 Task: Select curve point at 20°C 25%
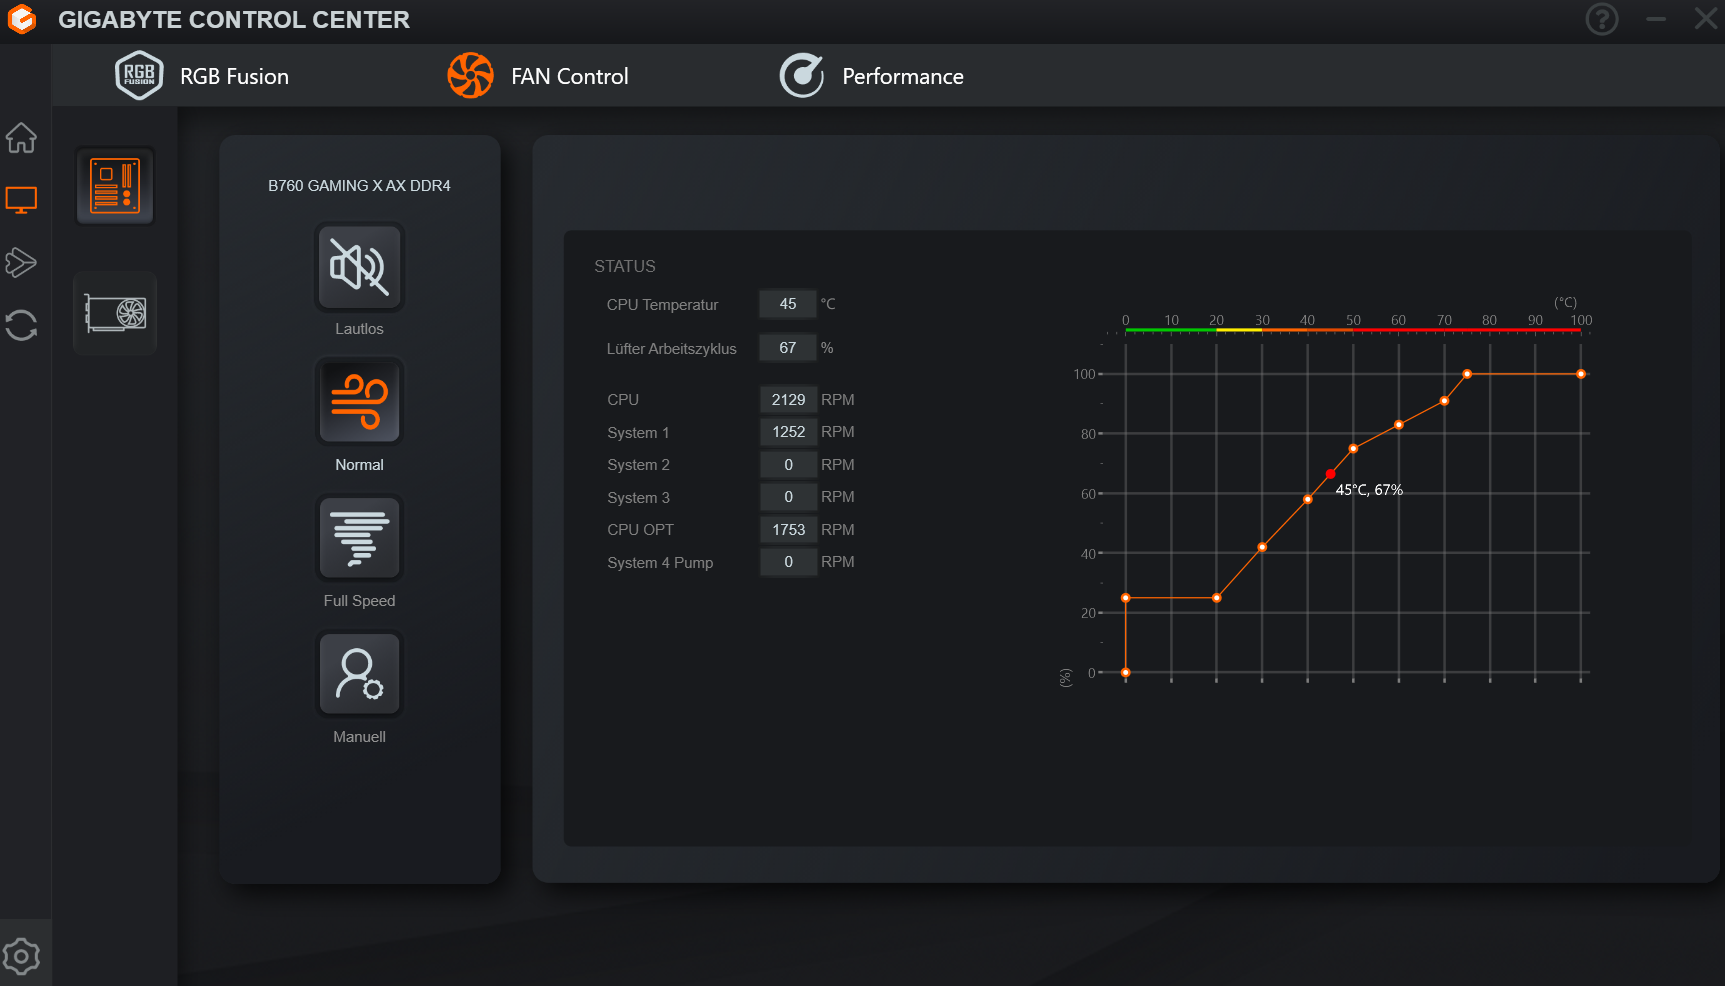click(1217, 598)
